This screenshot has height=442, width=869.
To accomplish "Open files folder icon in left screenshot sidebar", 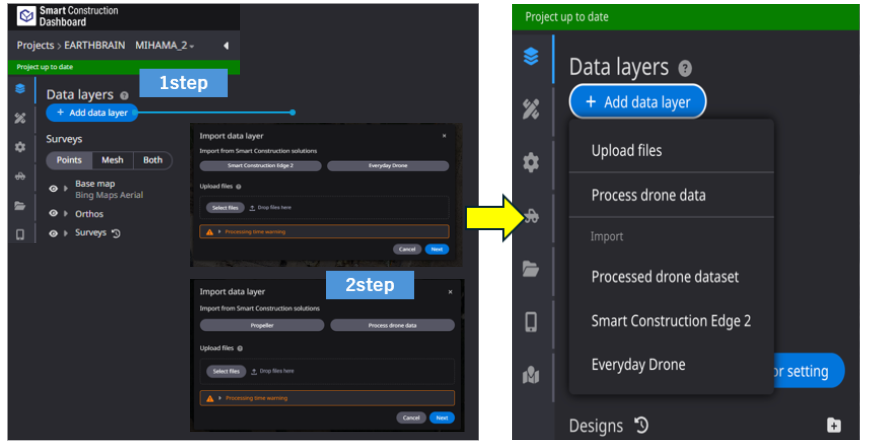I will (x=21, y=205).
